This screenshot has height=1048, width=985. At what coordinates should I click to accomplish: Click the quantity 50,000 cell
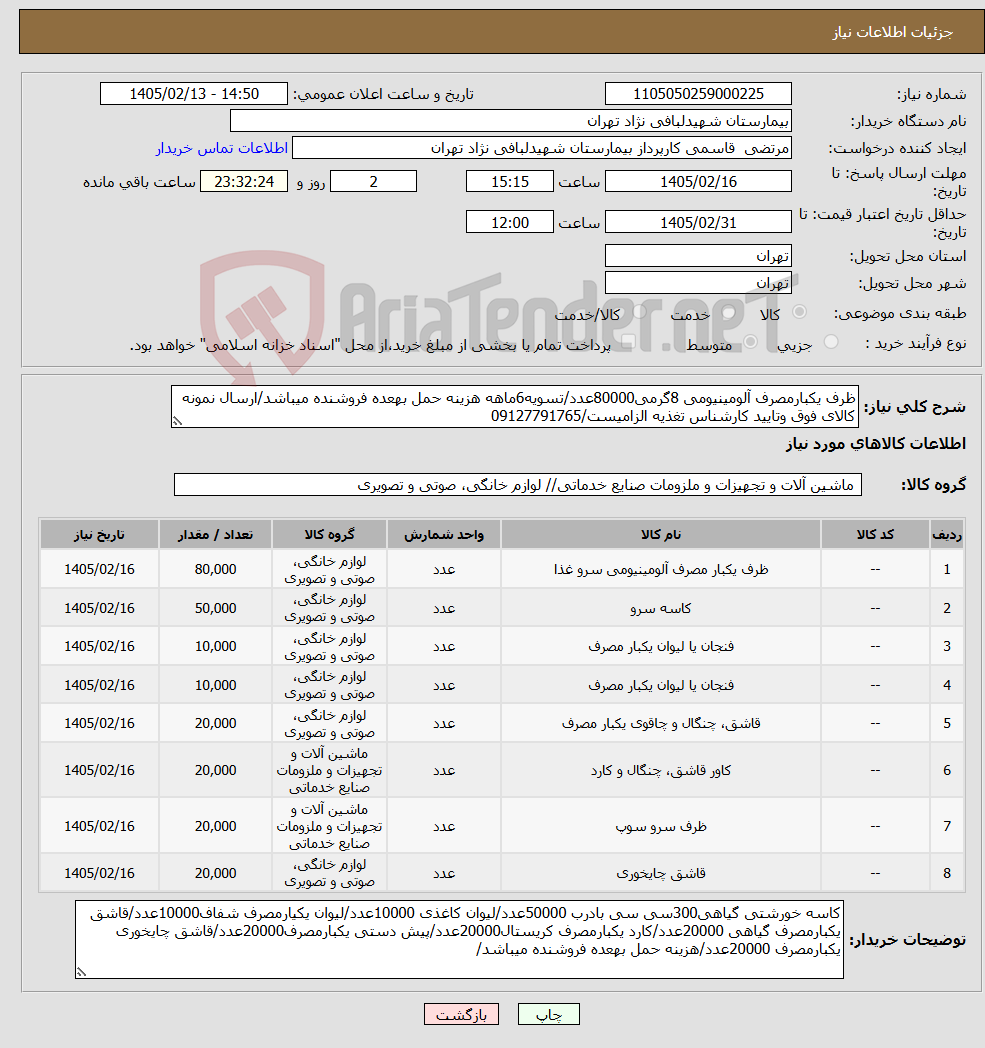coord(215,608)
